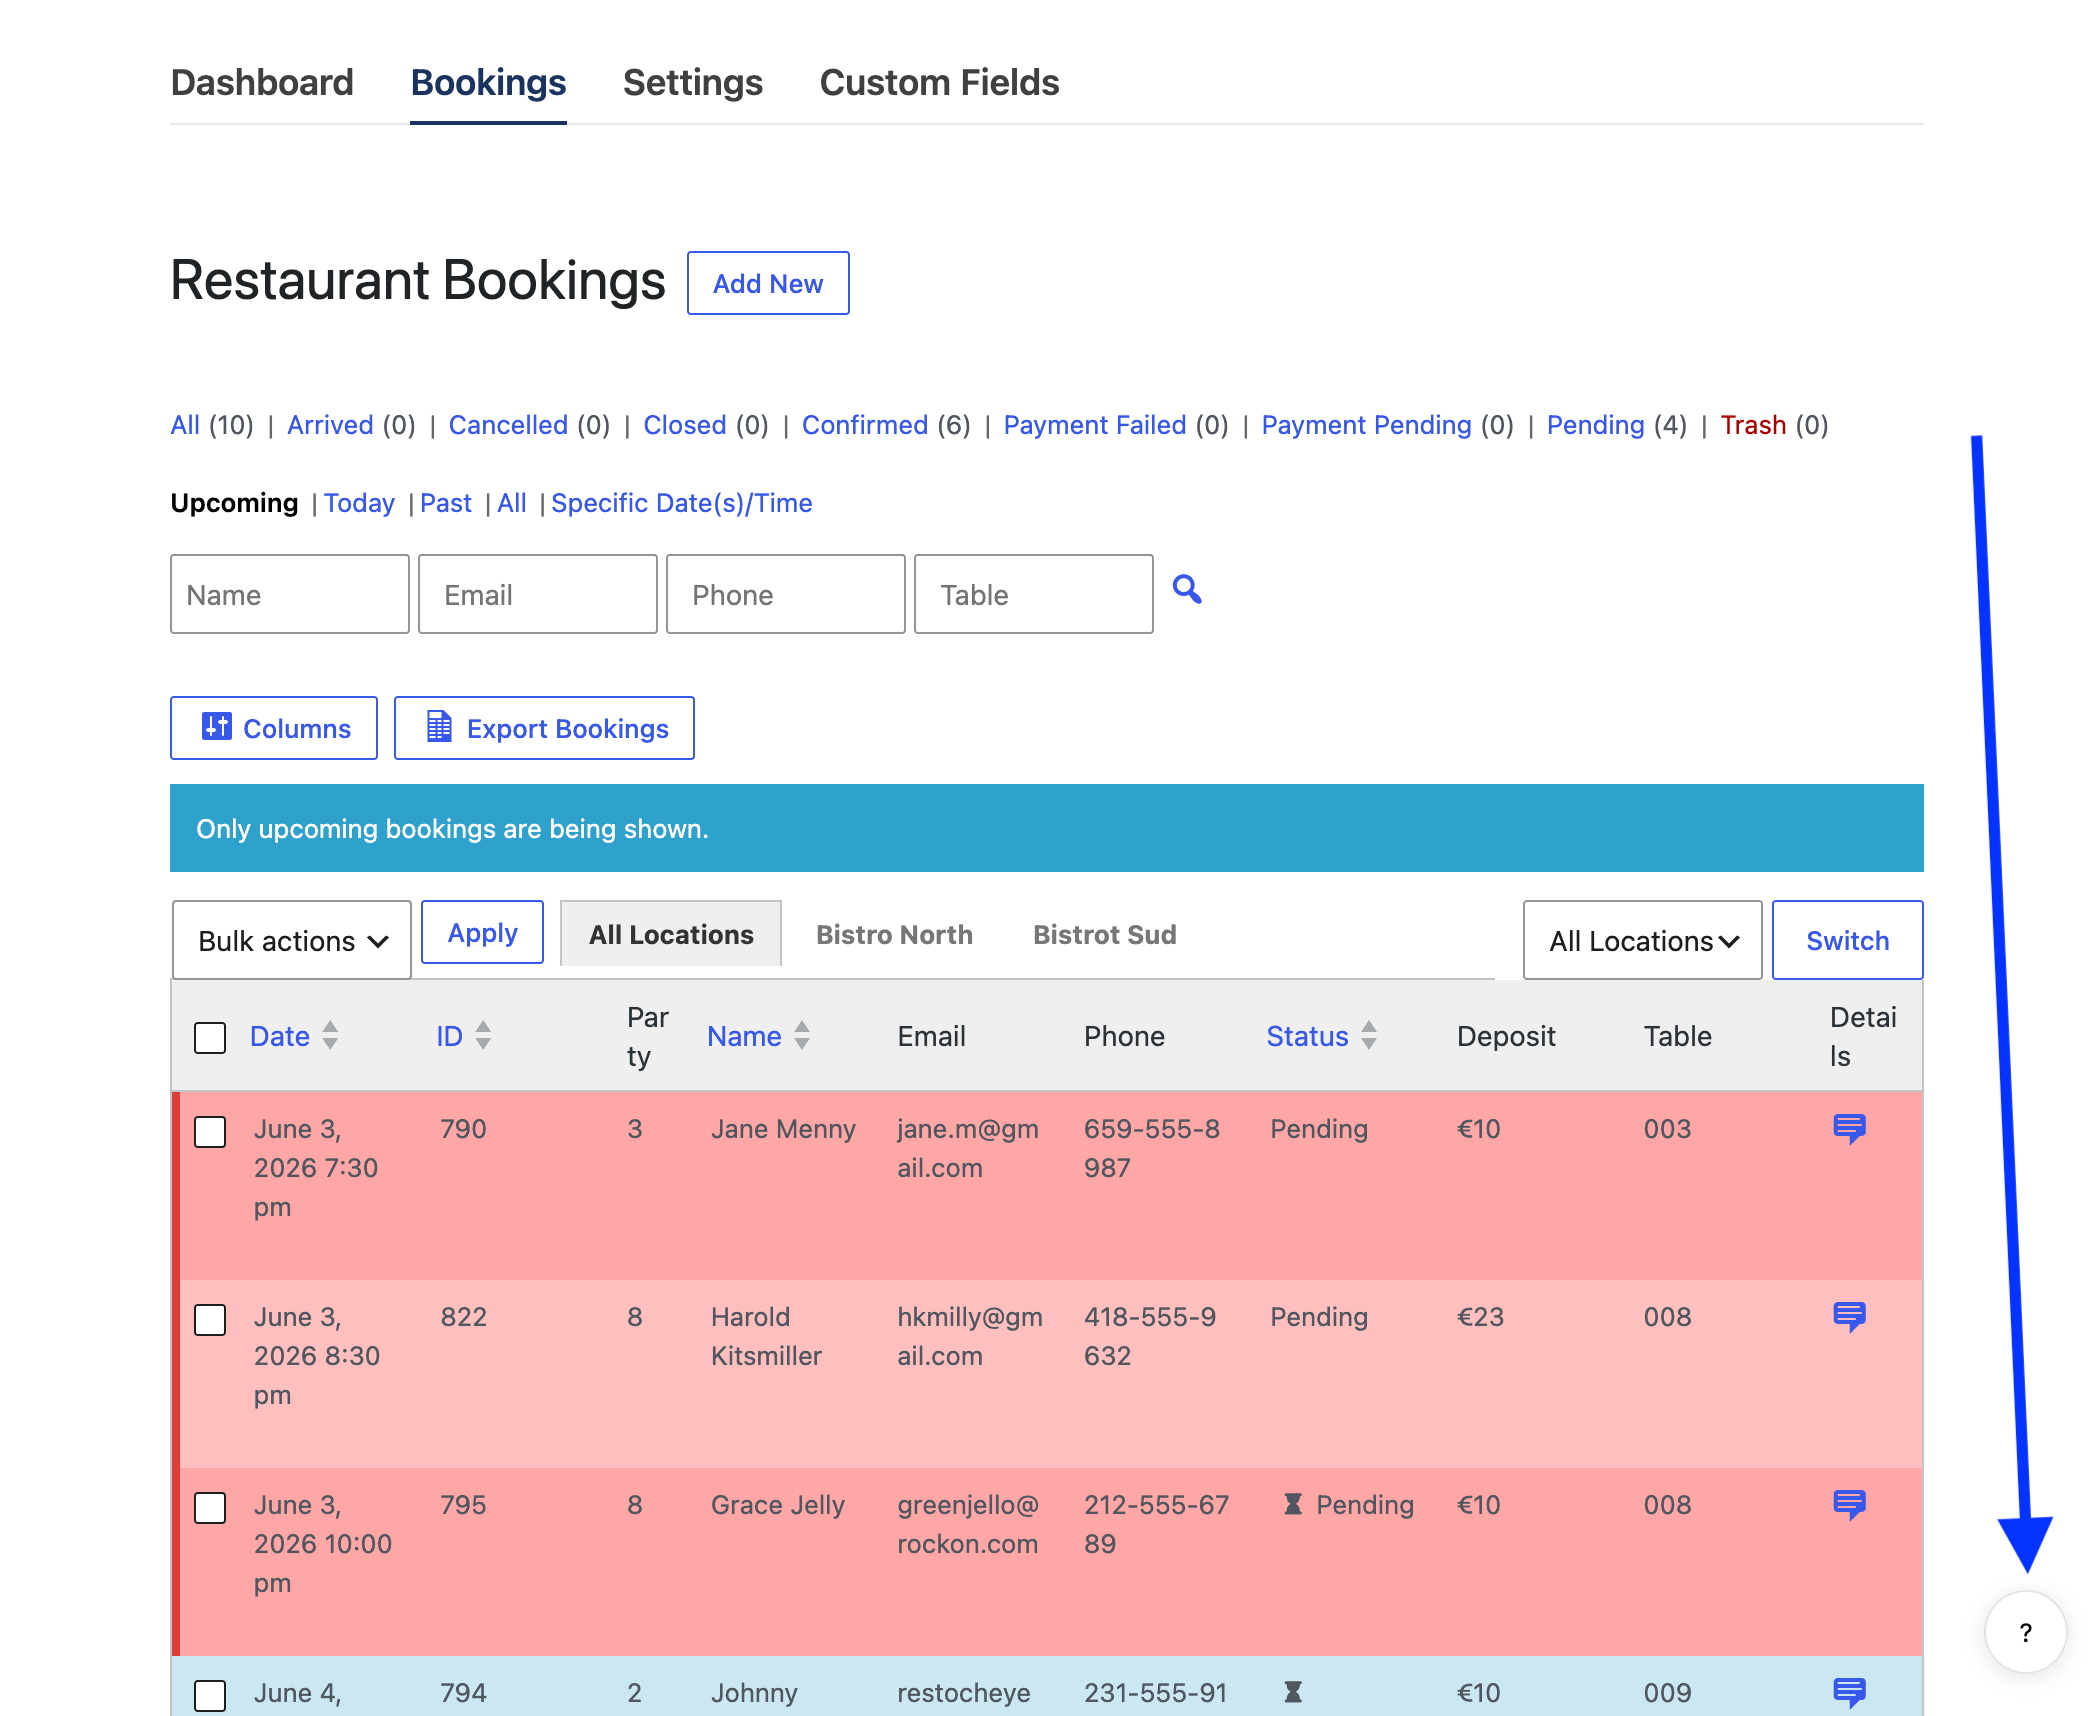This screenshot has height=1716, width=2098.
Task: Click the search magnifier icon
Action: (x=1187, y=590)
